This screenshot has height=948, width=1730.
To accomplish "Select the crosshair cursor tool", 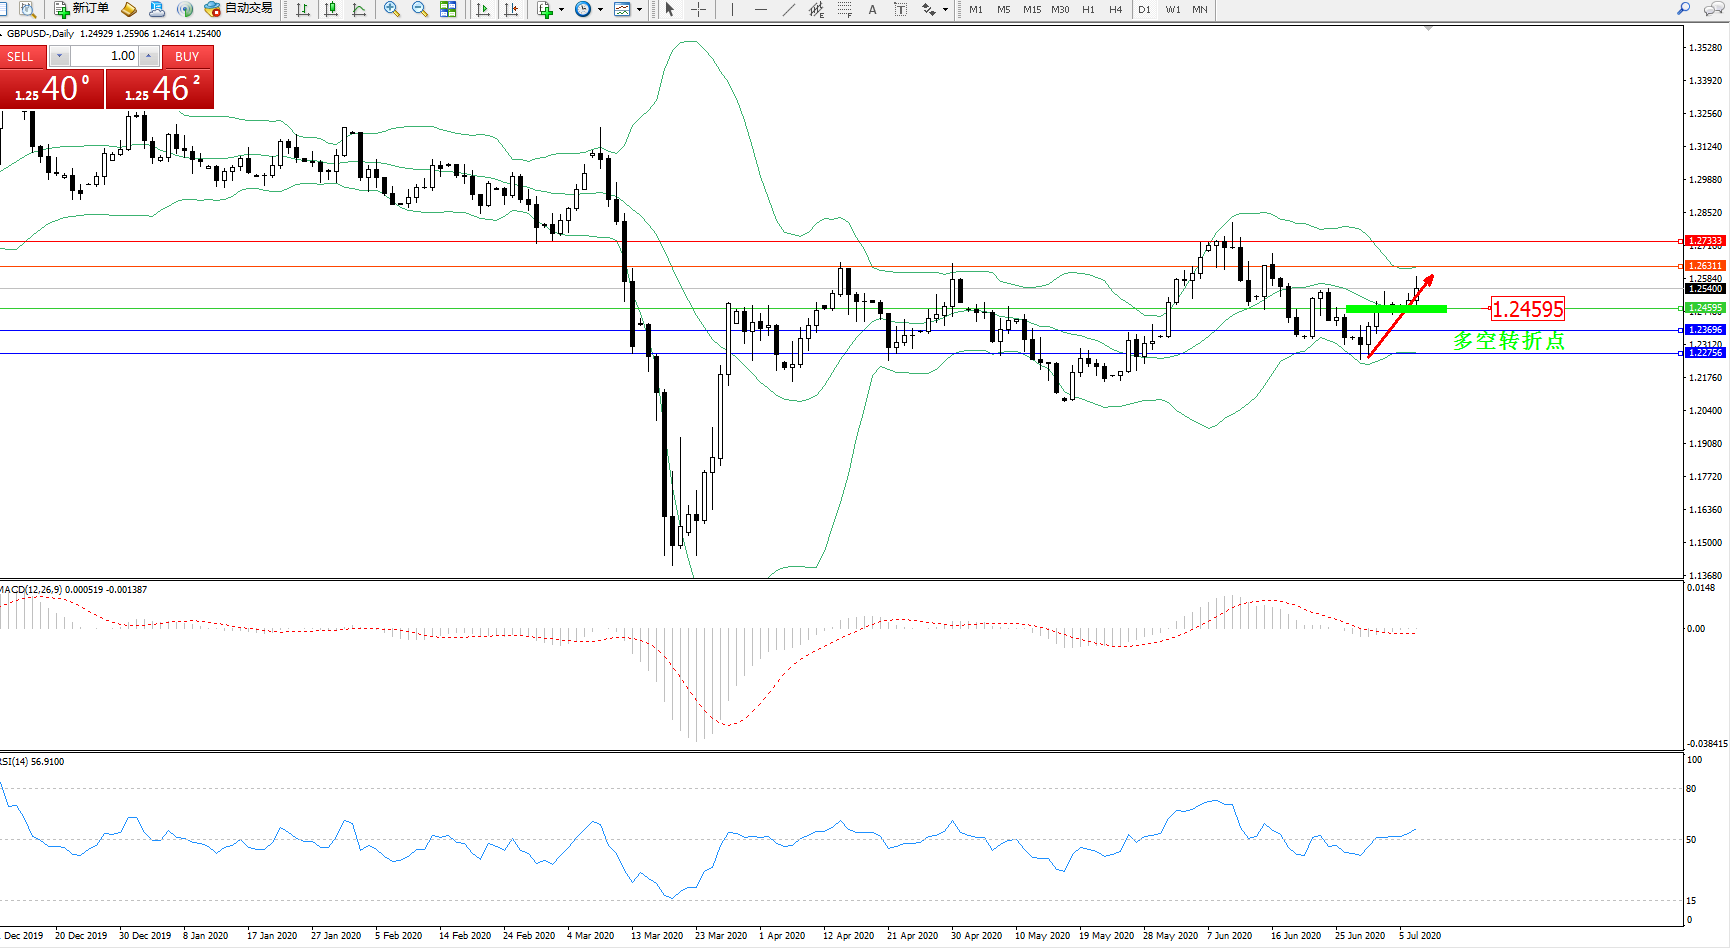I will point(698,9).
